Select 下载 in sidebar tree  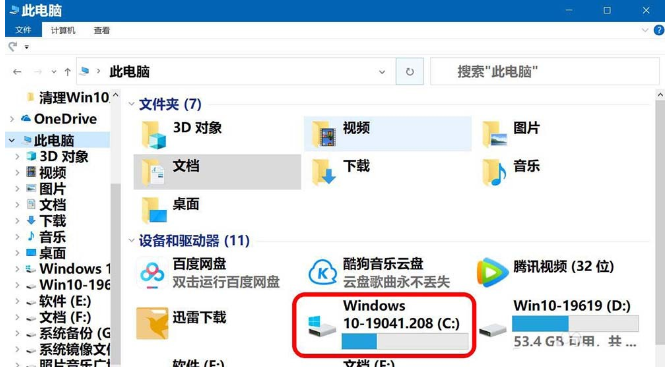[x=53, y=221]
